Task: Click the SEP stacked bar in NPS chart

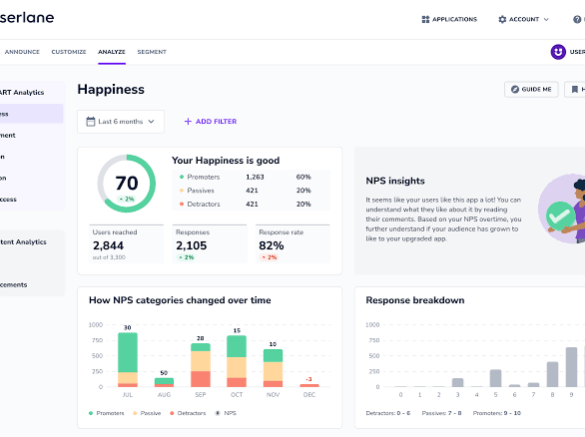Action: point(200,365)
